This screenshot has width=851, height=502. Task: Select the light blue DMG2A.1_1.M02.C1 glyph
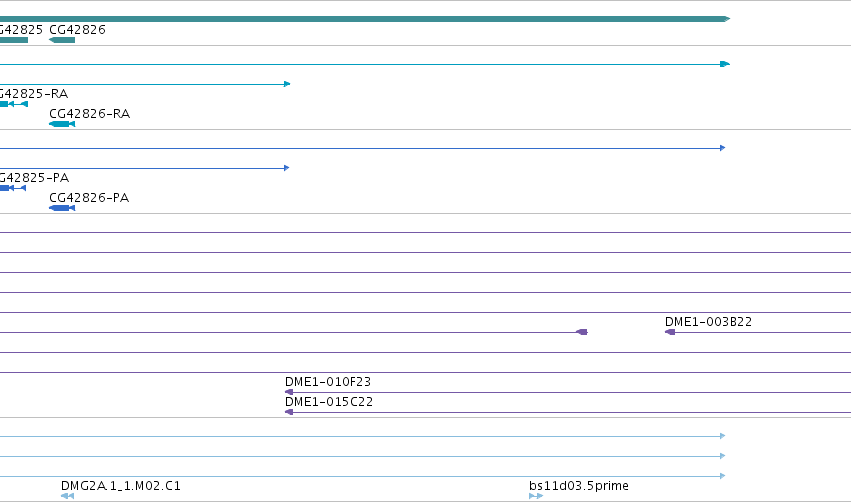point(67,495)
